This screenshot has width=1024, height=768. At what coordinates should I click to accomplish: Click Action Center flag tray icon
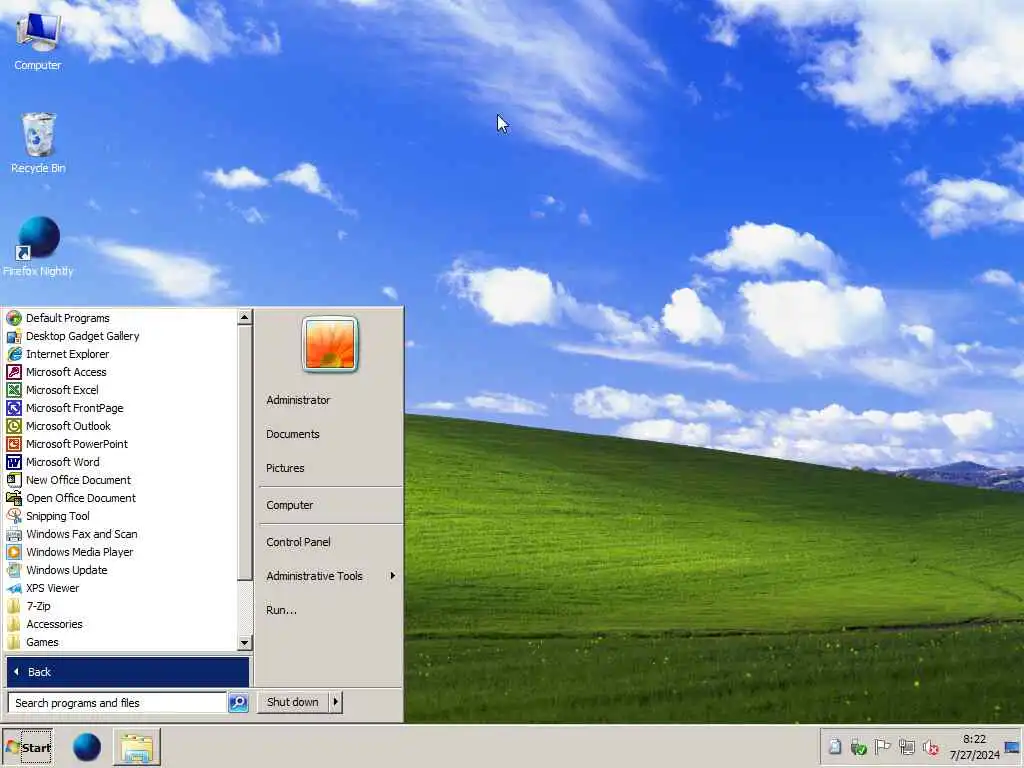(882, 747)
